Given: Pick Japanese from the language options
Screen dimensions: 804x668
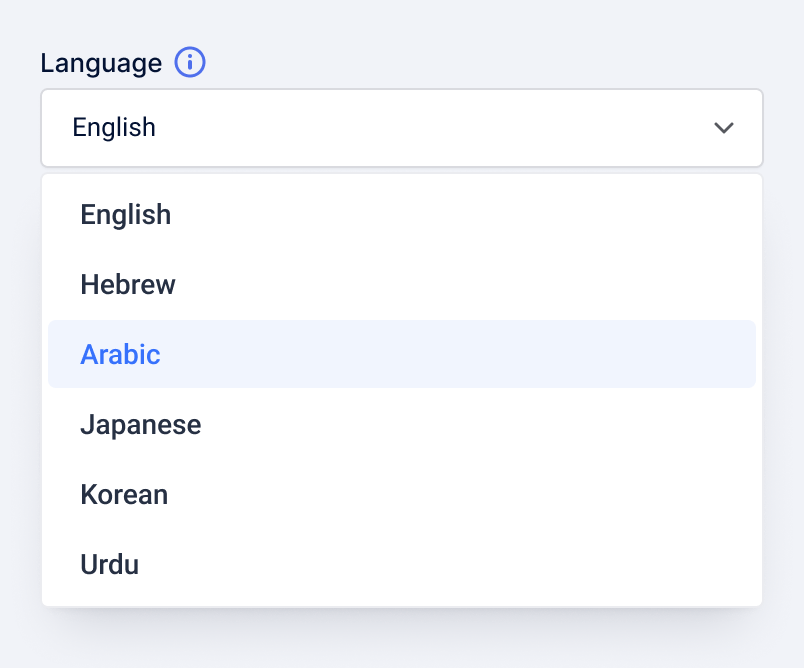Looking at the screenshot, I should [x=141, y=425].
